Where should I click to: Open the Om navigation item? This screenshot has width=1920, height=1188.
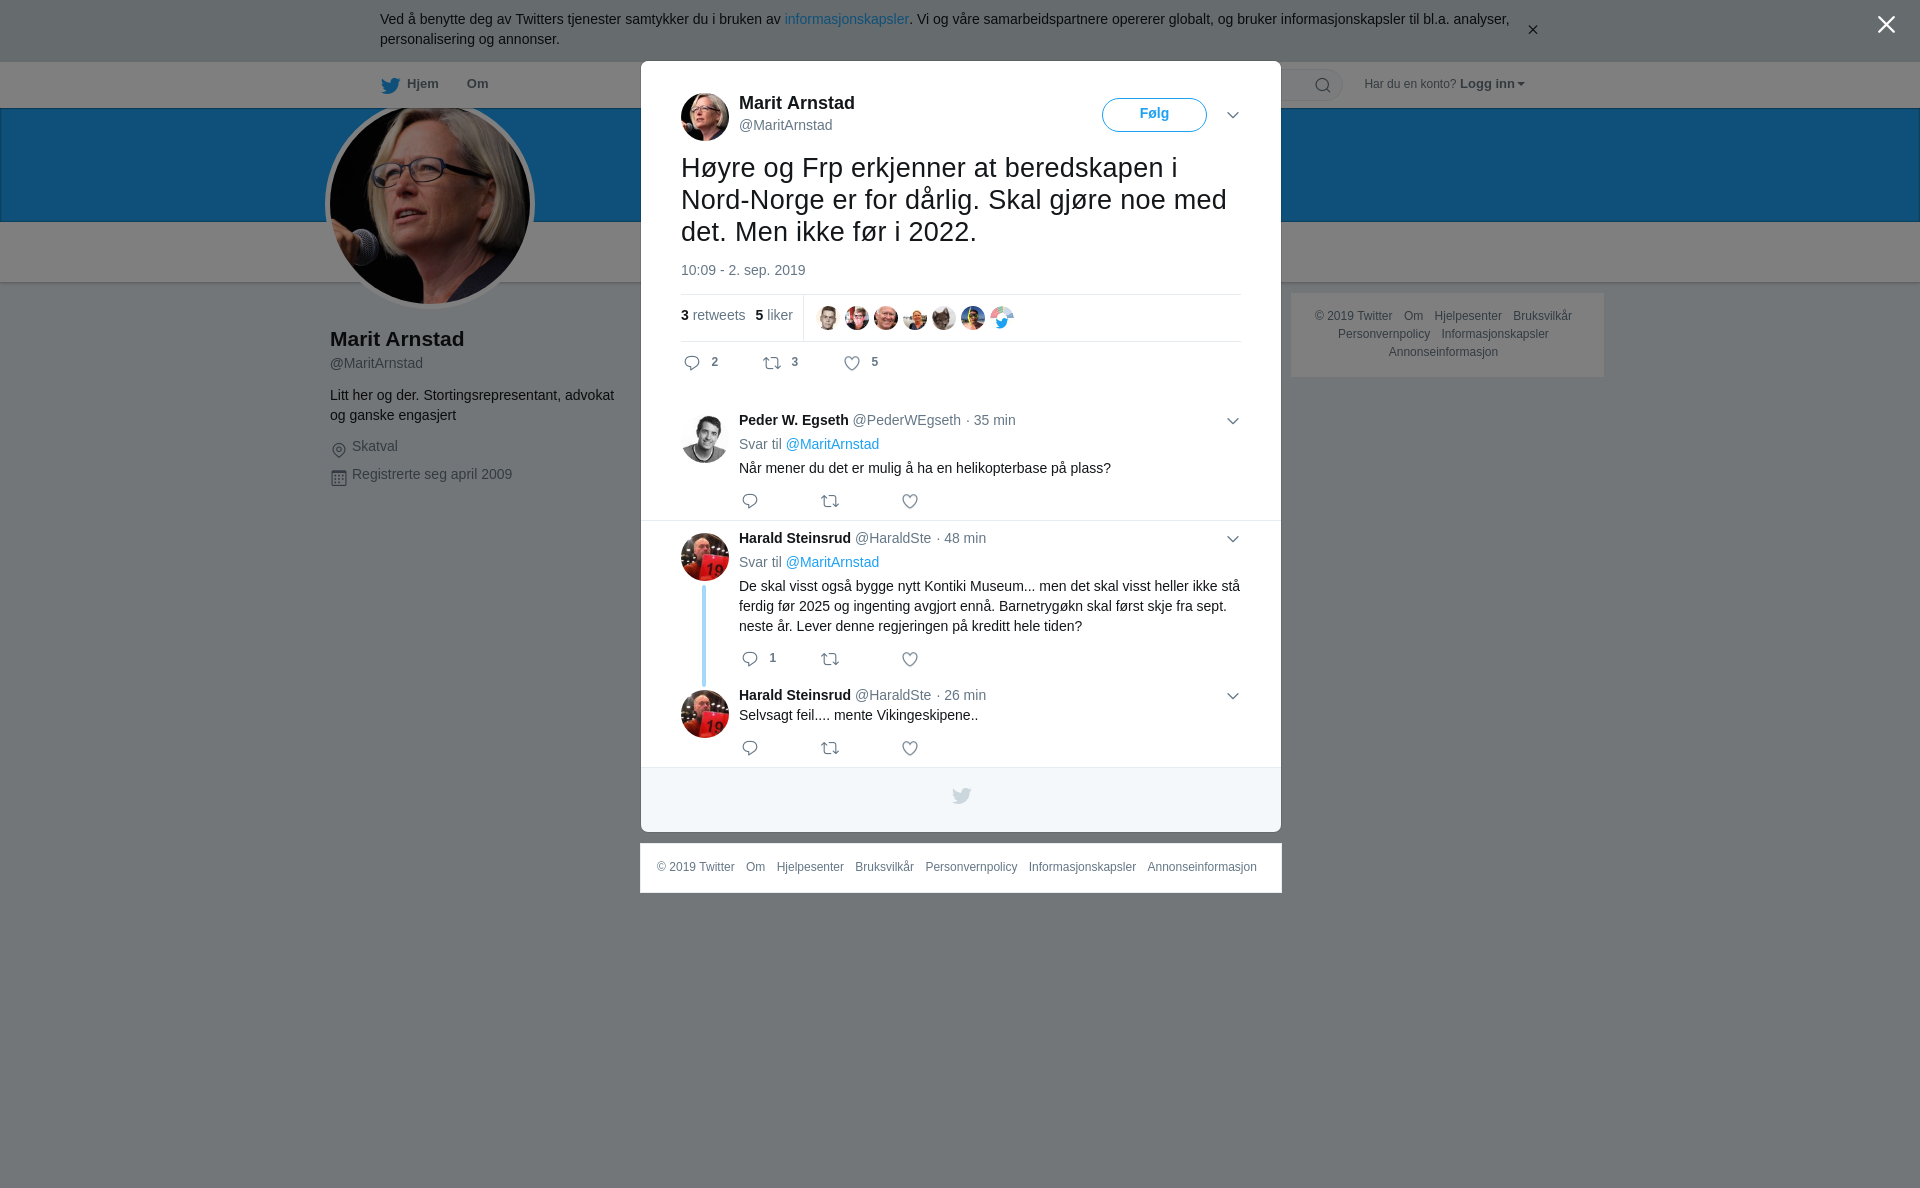click(477, 84)
